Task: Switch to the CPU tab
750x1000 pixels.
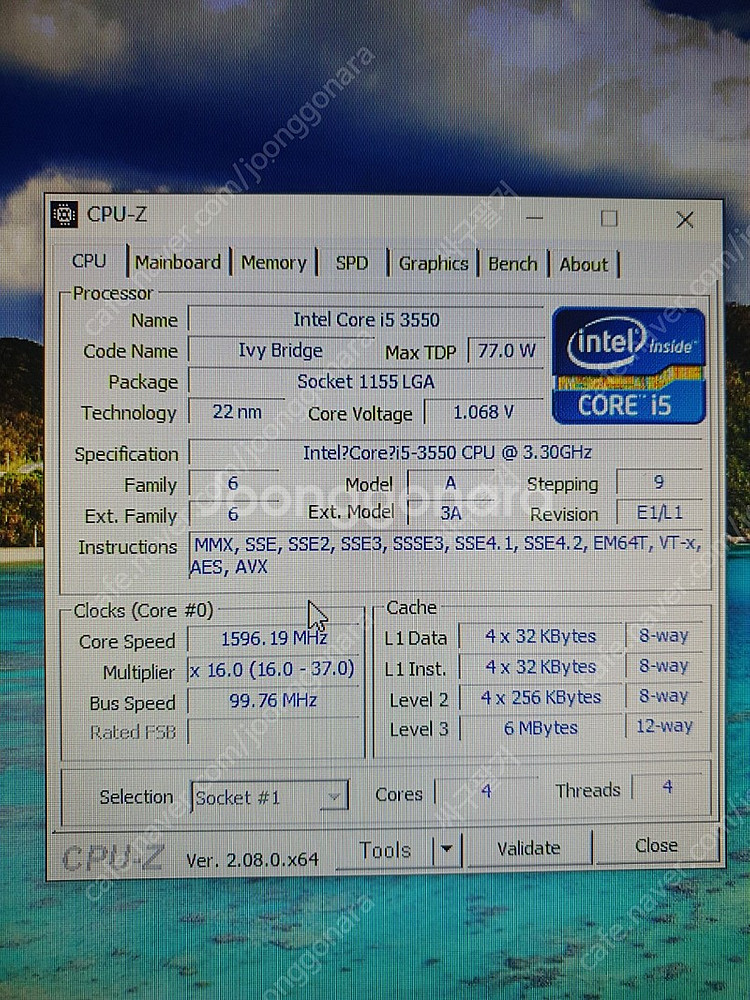Action: [x=89, y=261]
